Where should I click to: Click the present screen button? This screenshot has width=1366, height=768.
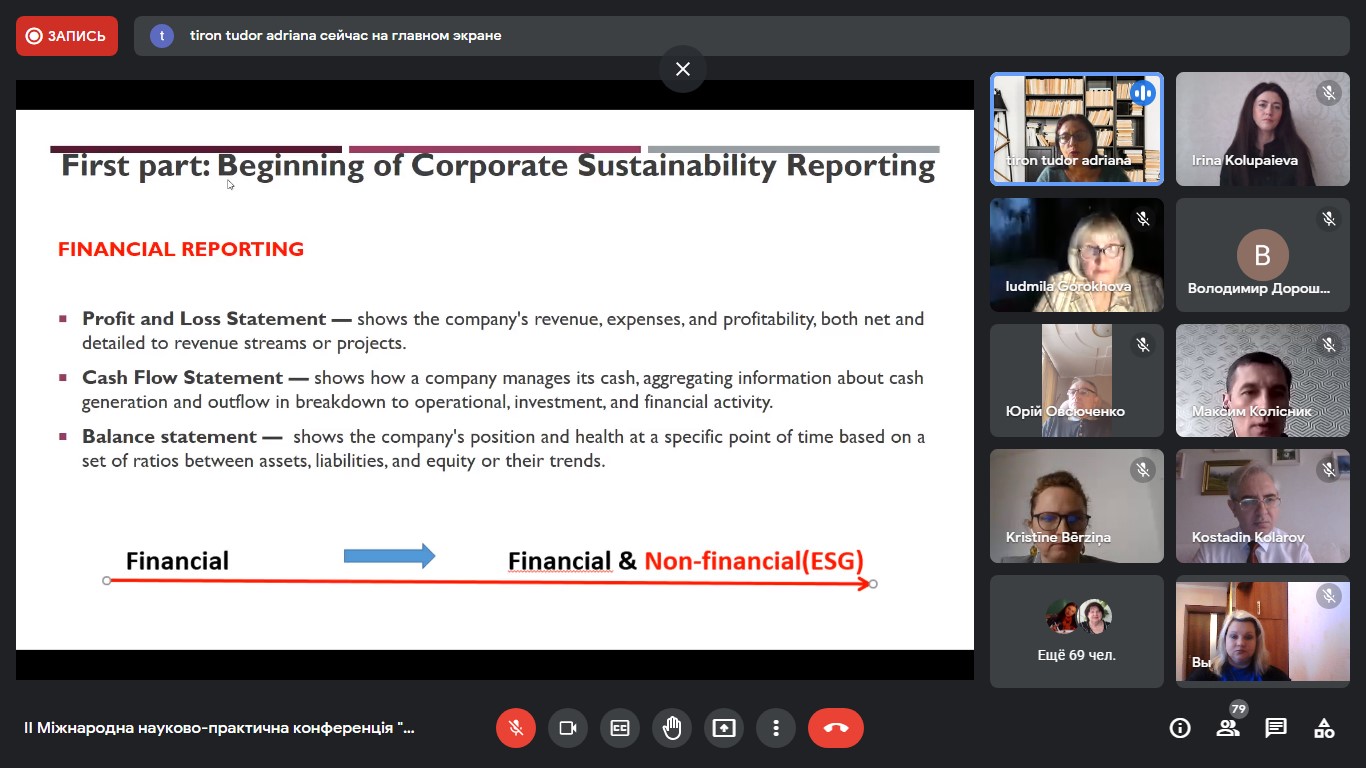(724, 728)
